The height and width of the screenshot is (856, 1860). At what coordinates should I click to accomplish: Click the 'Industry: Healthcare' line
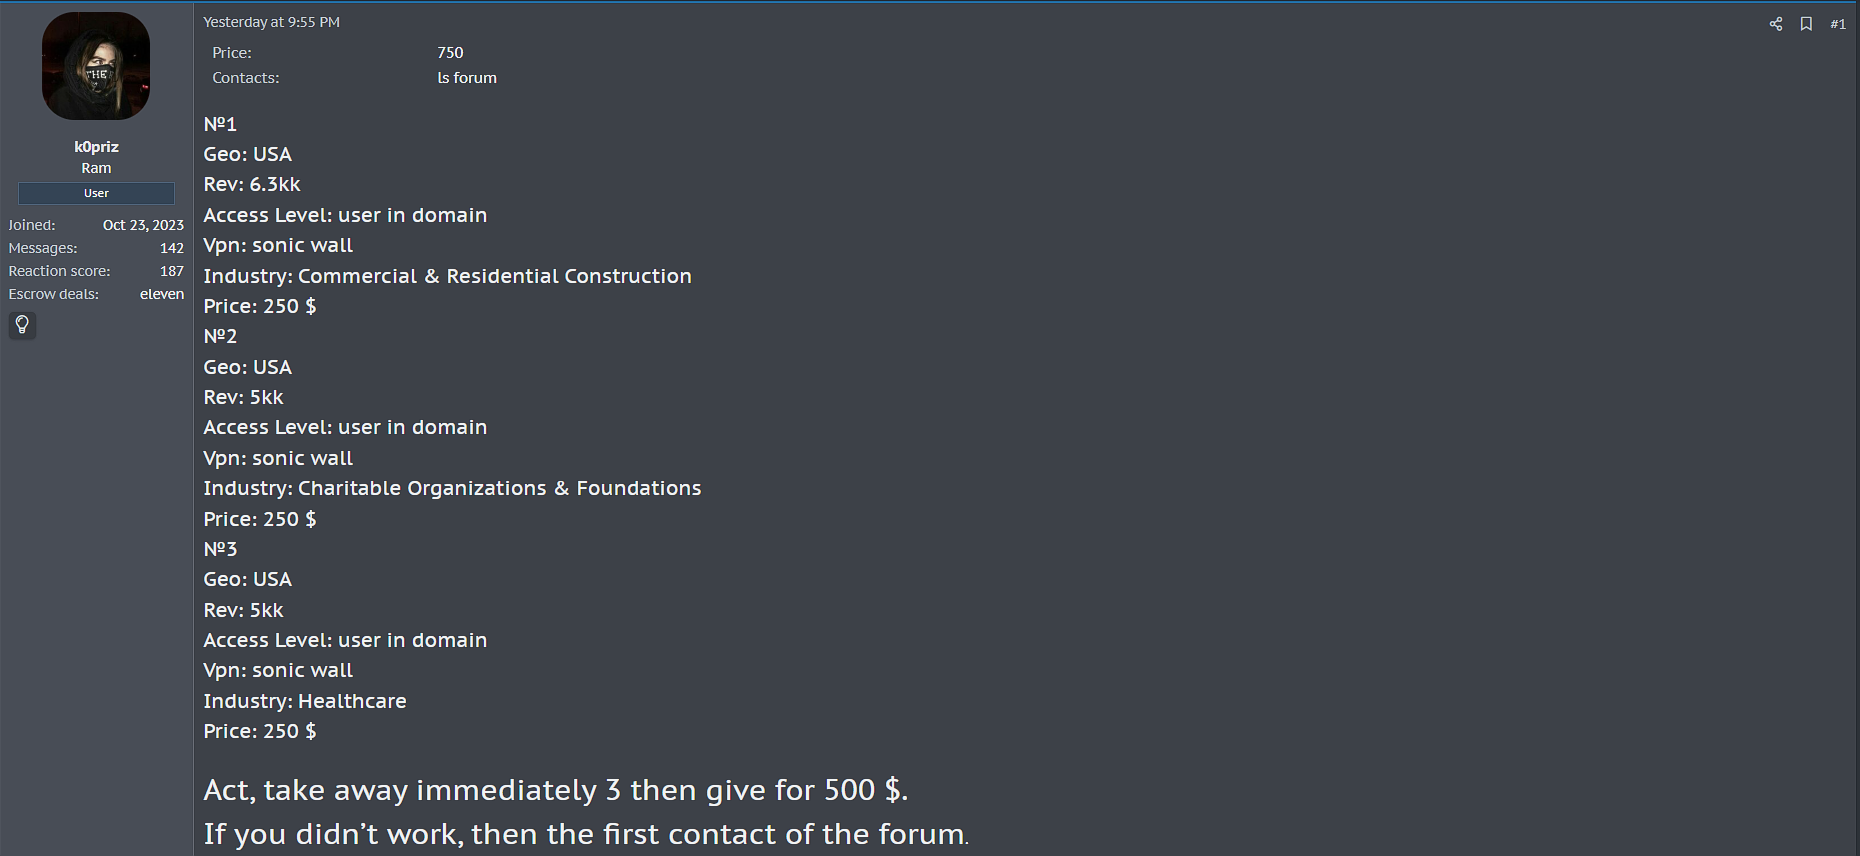[x=305, y=701]
